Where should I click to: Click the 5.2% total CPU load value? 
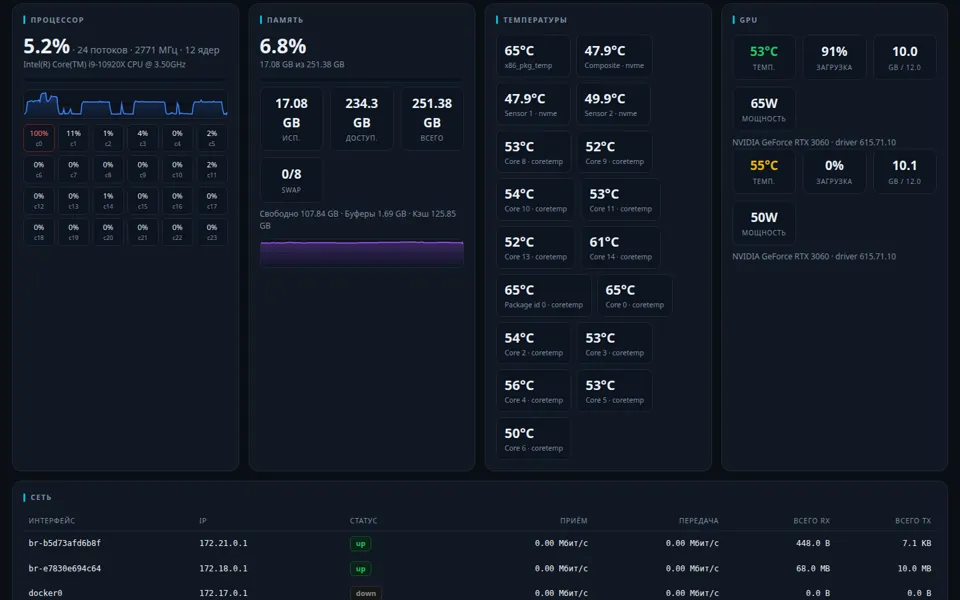click(x=47, y=46)
